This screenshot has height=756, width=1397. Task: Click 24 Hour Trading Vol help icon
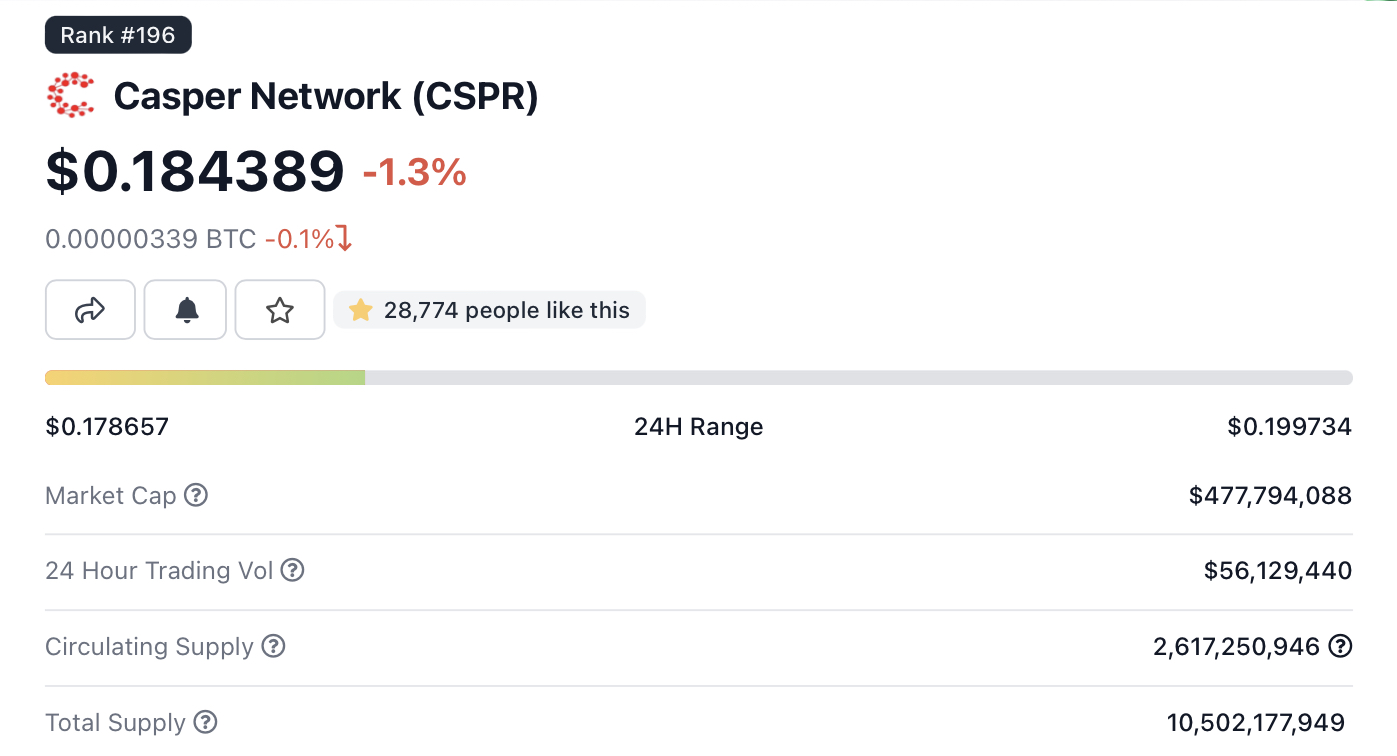292,570
